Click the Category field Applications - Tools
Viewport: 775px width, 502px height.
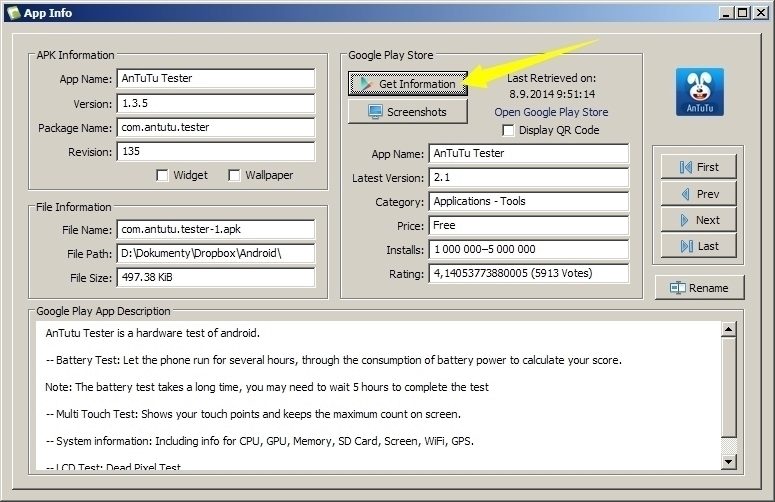pyautogui.click(x=529, y=202)
